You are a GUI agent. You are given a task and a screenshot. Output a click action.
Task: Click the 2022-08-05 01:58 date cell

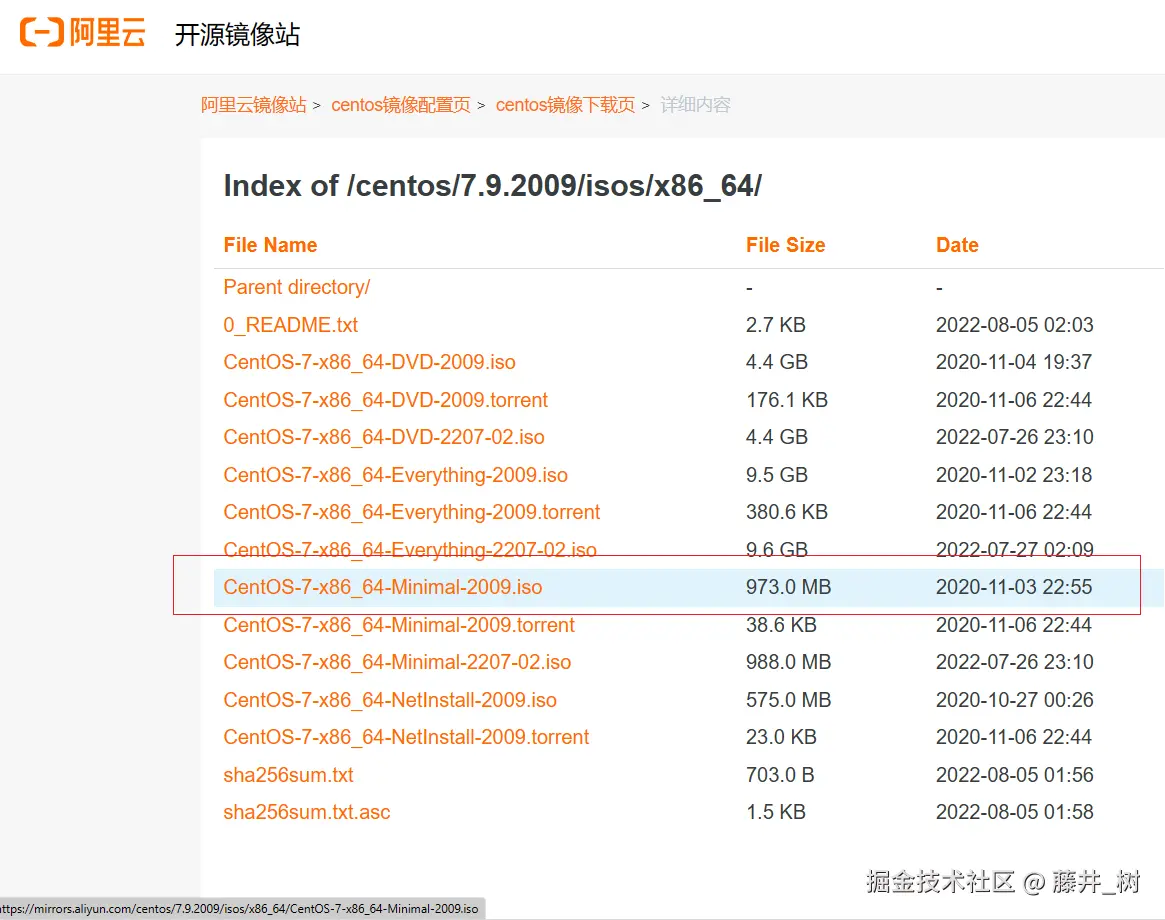(x=1015, y=812)
